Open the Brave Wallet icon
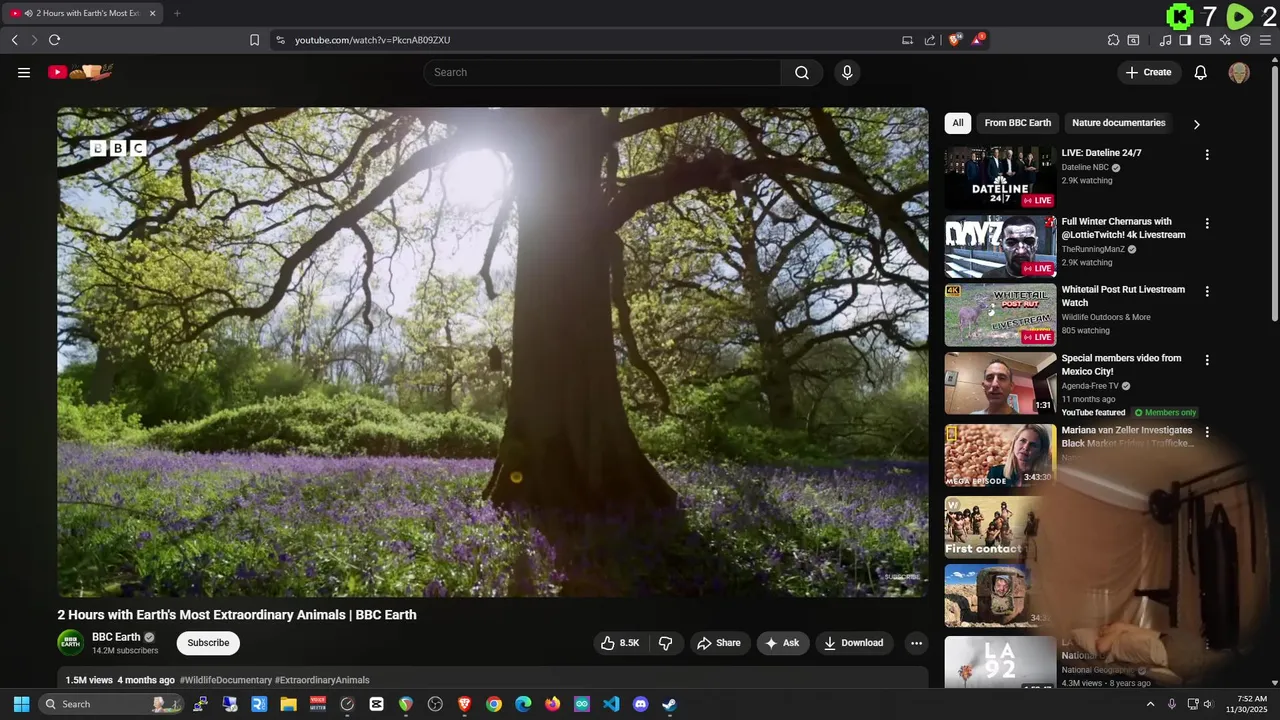The width and height of the screenshot is (1280, 720). point(1205,40)
